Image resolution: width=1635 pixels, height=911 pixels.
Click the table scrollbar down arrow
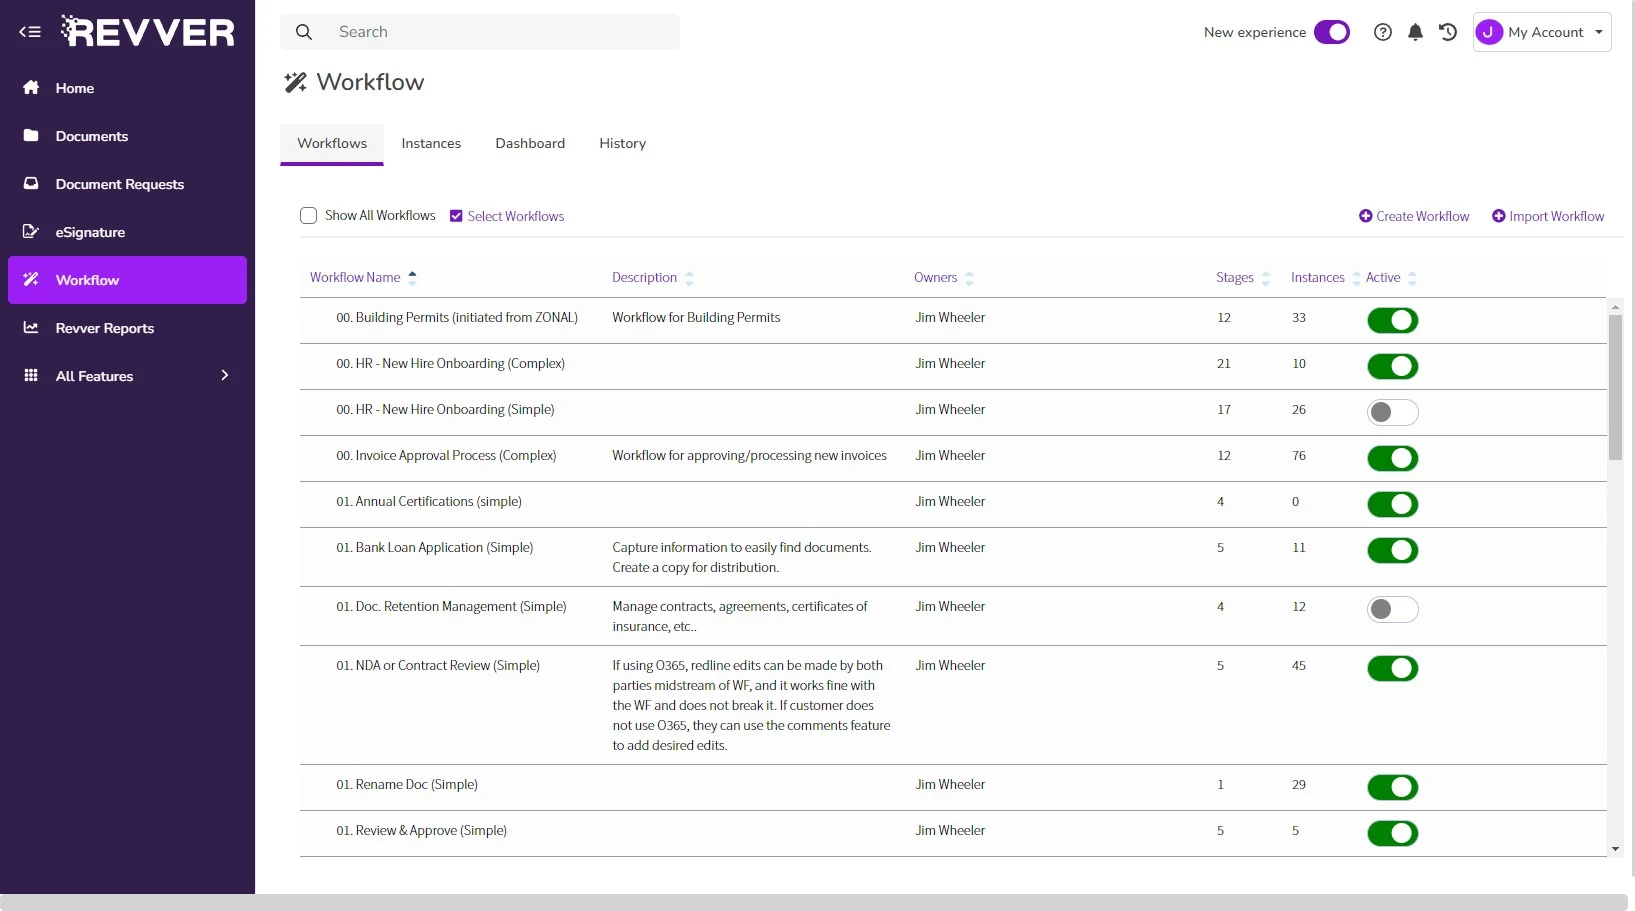coord(1615,849)
